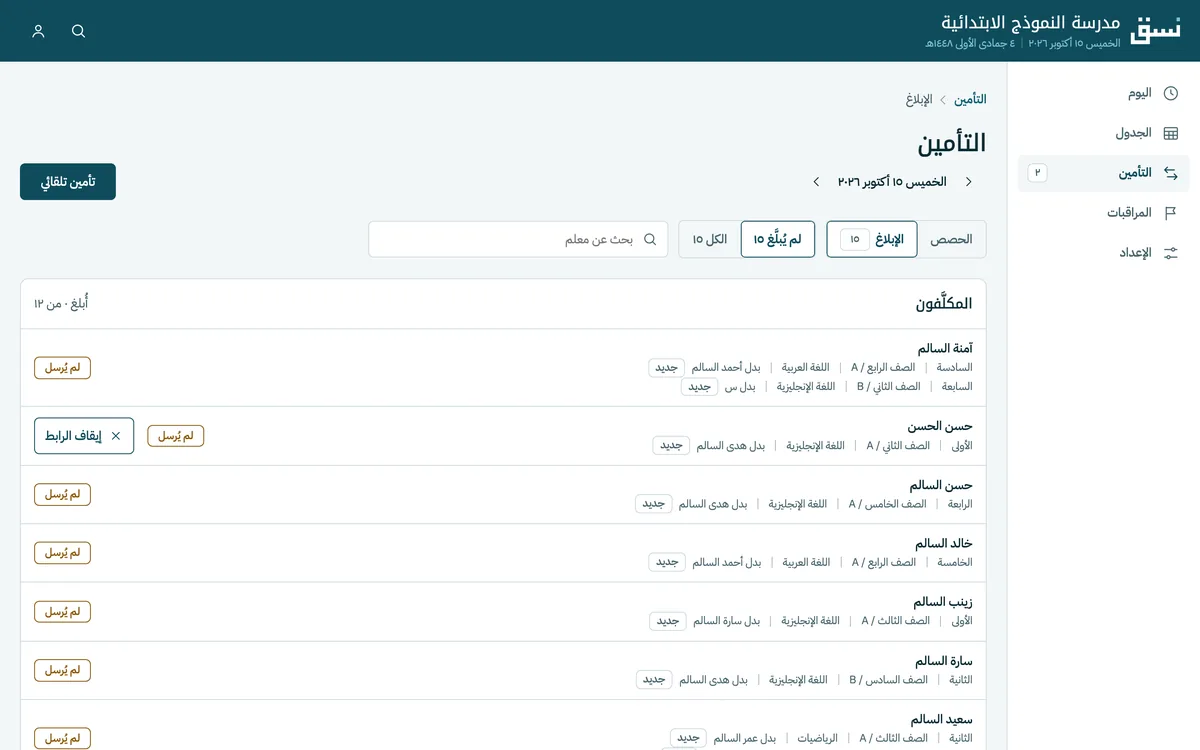Click لم يُرسل badge for خالد السالم
The image size is (1200, 750).
coord(63,553)
